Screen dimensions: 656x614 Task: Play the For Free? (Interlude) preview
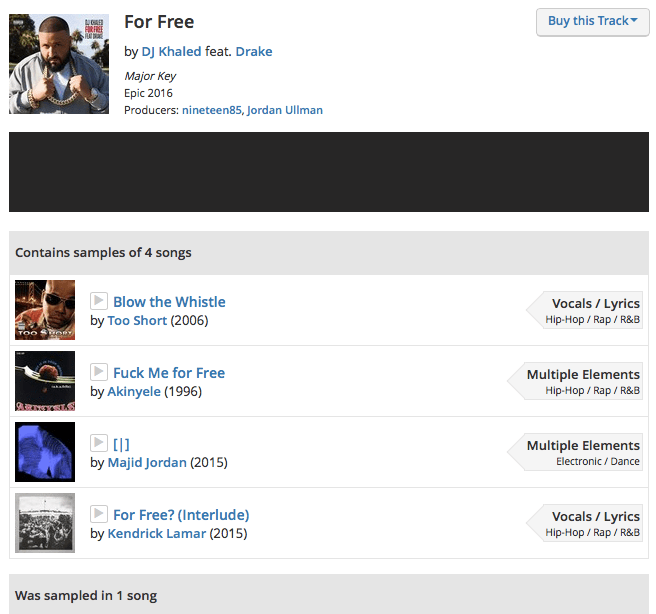99,514
